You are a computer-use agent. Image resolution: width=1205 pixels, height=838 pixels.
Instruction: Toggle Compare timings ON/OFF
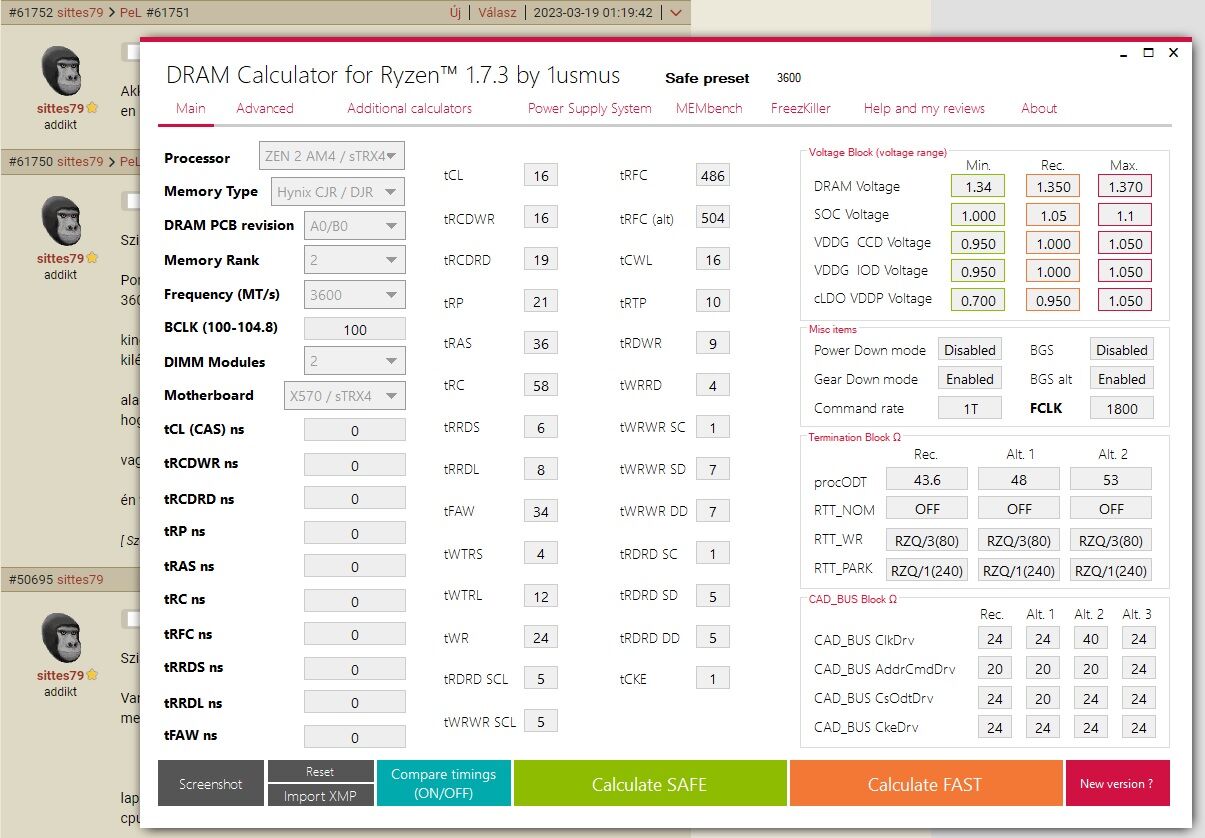[x=443, y=784]
